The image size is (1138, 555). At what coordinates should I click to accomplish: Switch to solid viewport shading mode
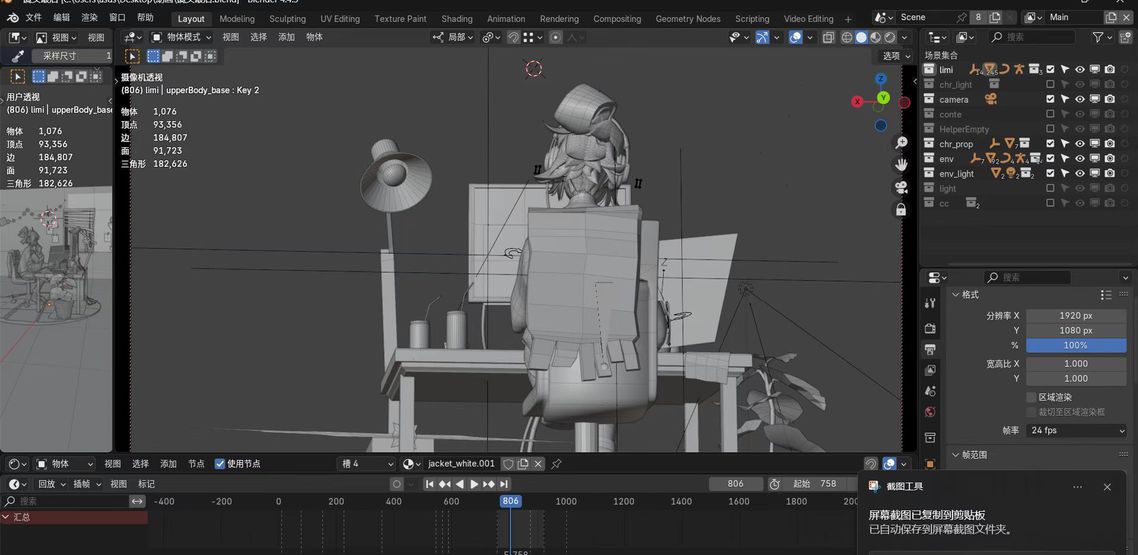tap(861, 37)
